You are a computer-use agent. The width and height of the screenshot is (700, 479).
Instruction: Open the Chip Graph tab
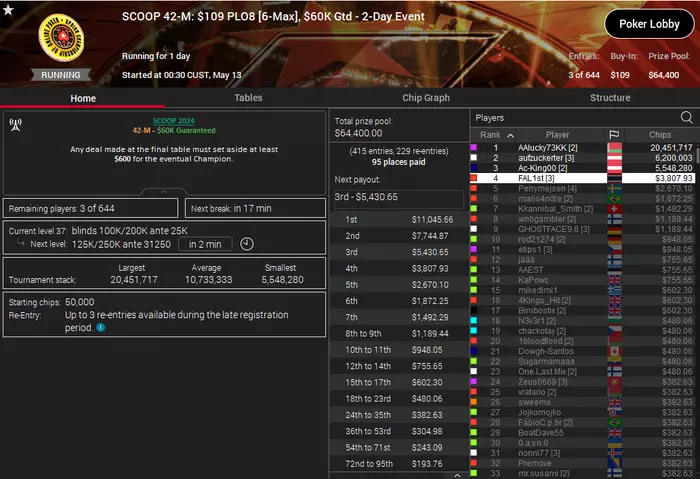pos(426,98)
